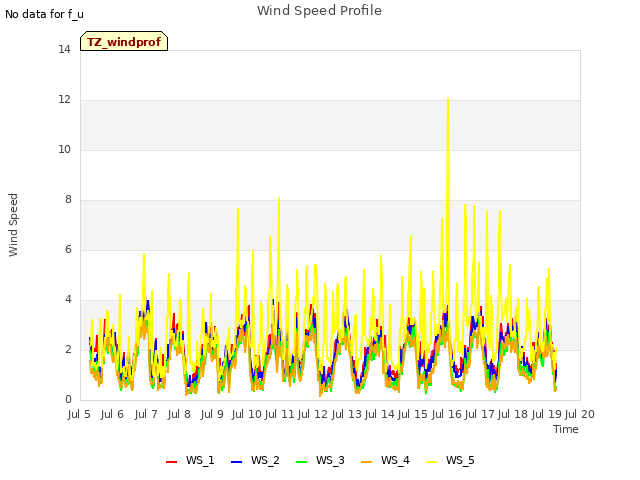
Task: Click the Jul 6 x-axis tick label
Action: [x=112, y=414]
